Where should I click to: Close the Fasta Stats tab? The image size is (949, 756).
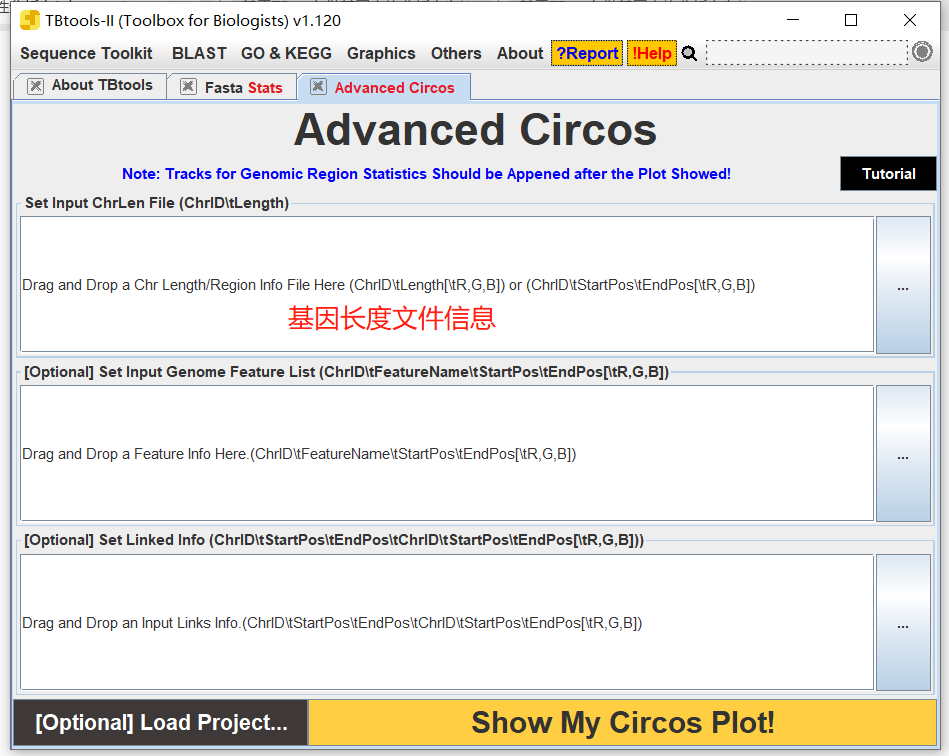tap(188, 87)
